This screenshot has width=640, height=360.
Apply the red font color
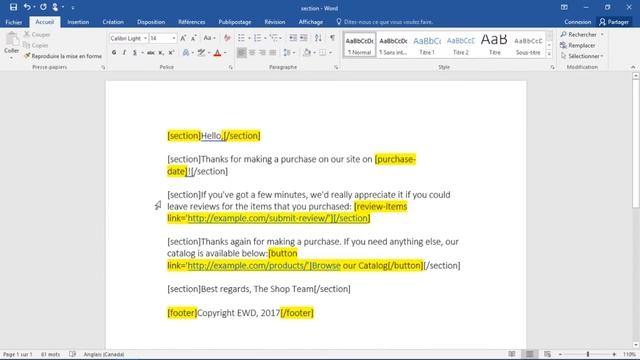point(218,52)
